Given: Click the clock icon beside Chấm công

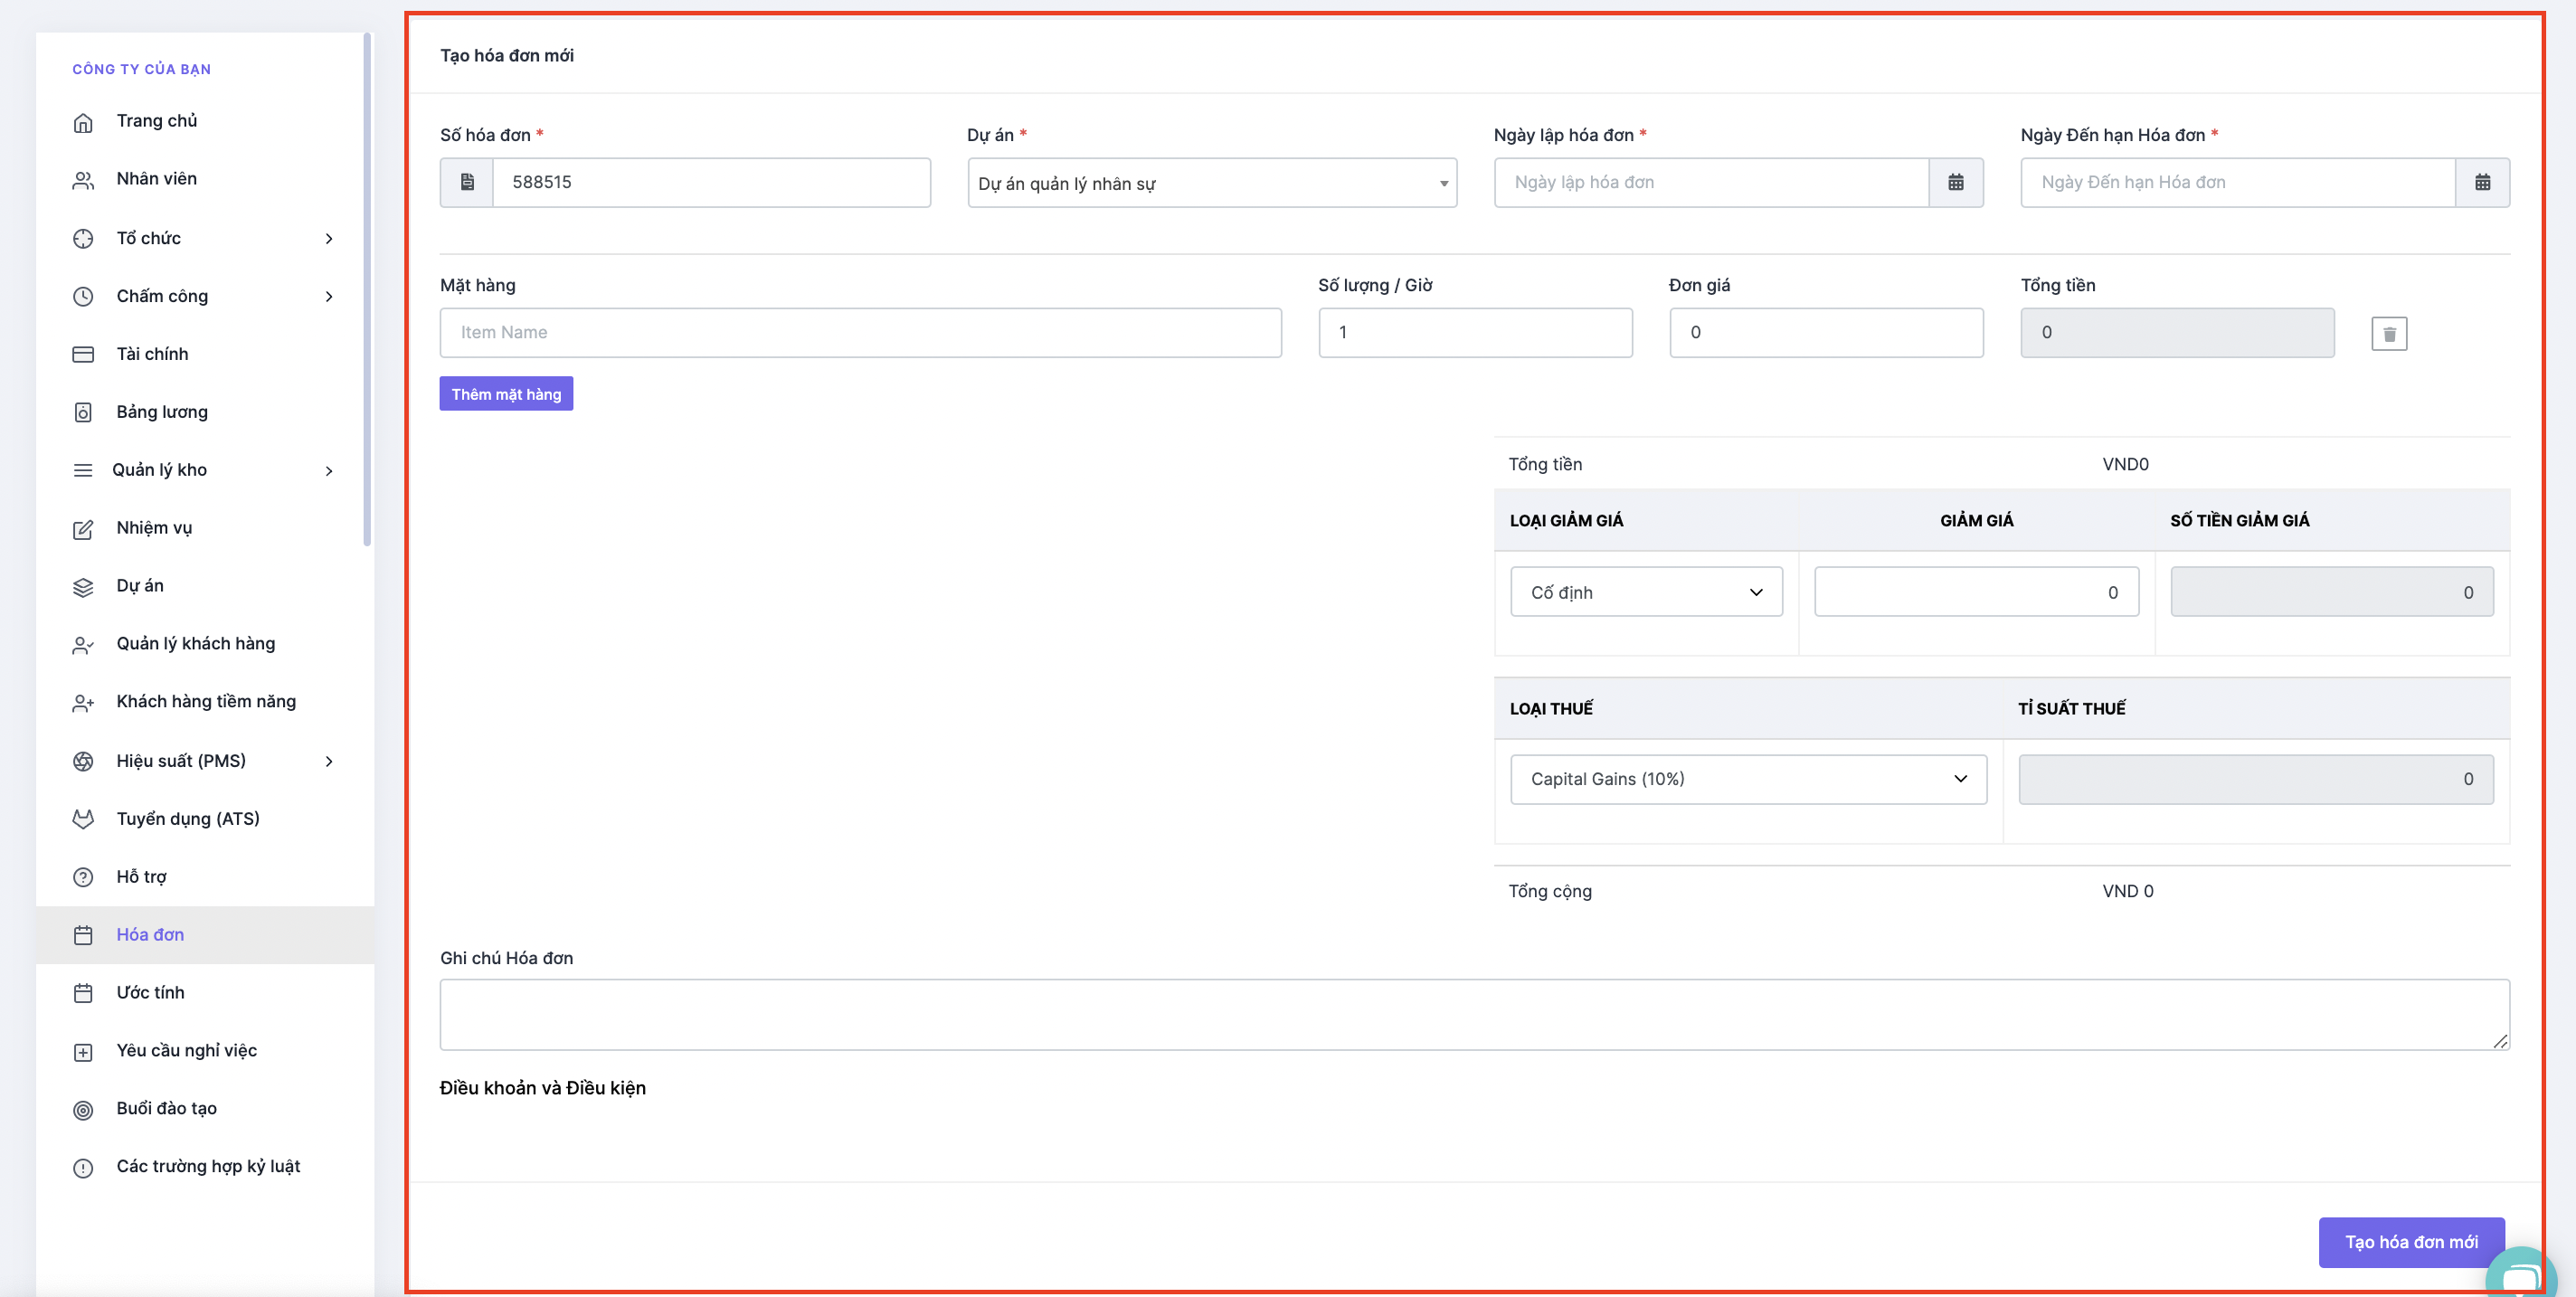Looking at the screenshot, I should [x=83, y=296].
